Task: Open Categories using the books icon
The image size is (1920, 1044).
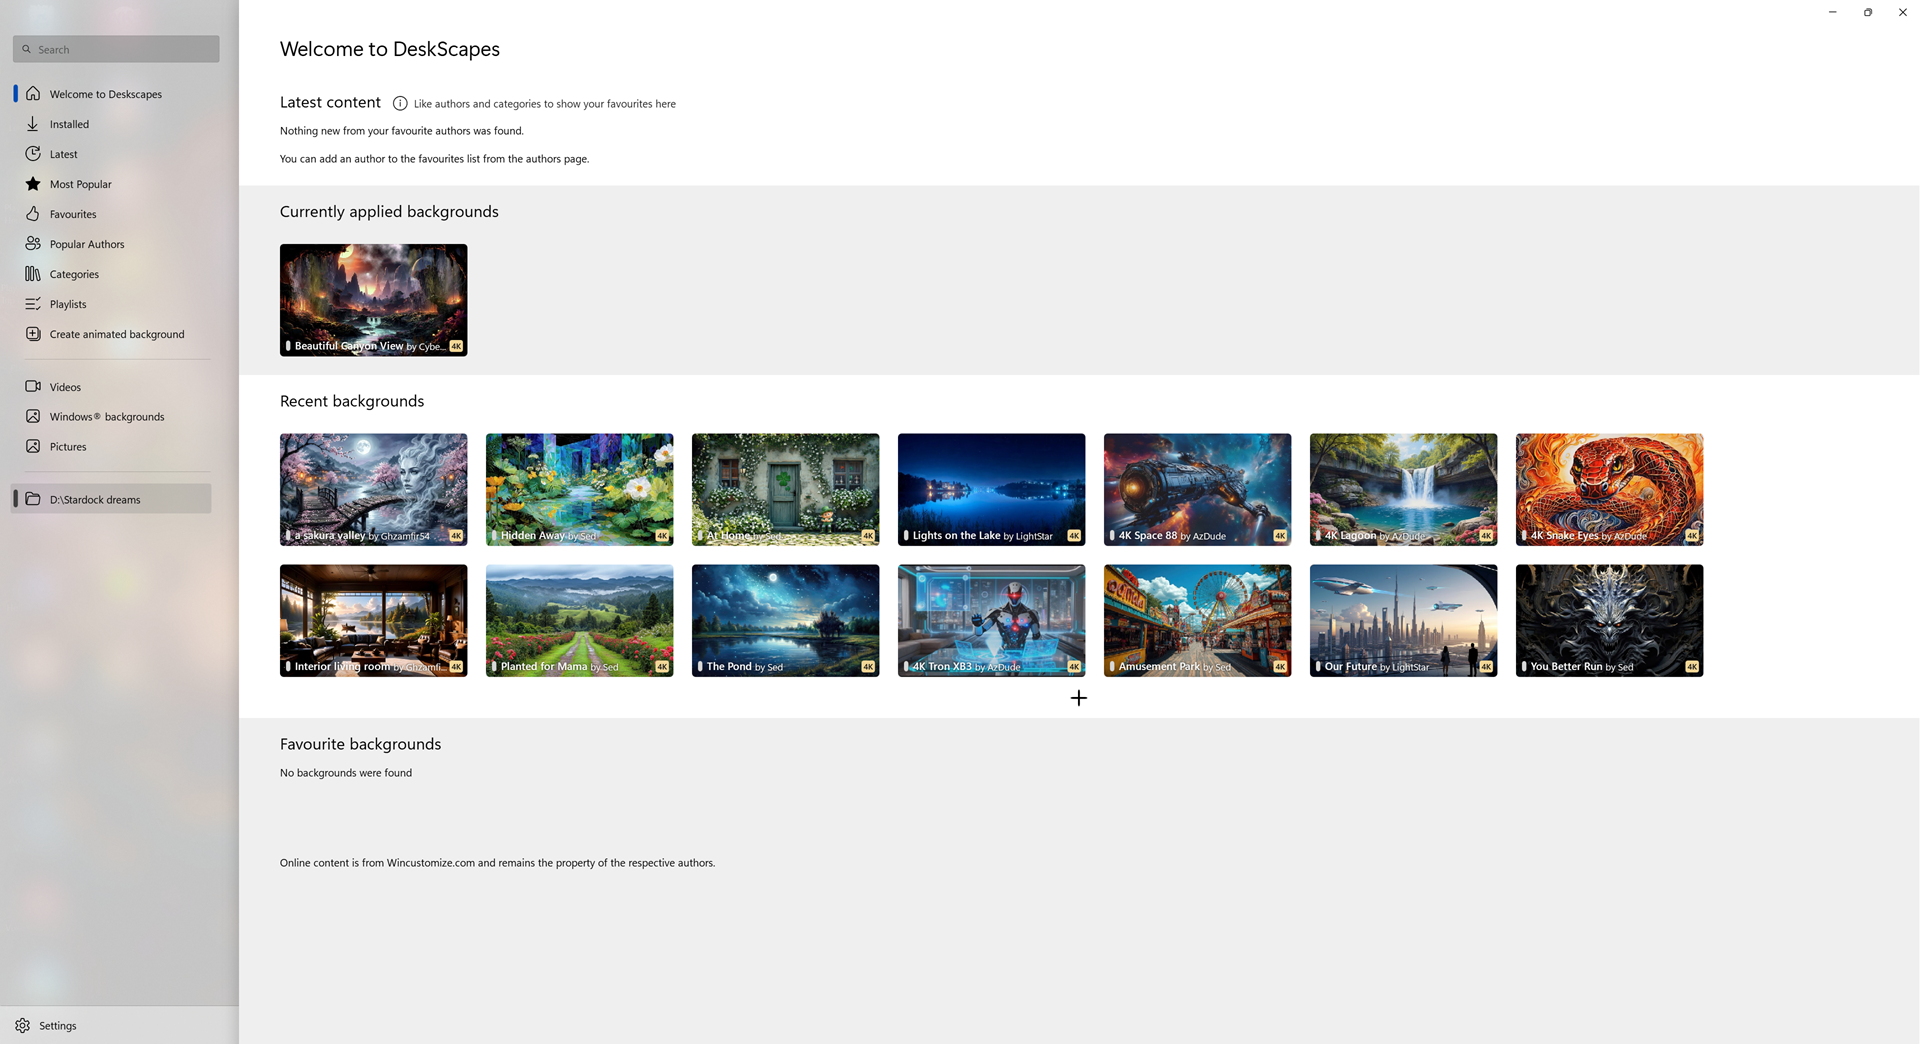Action: point(33,274)
